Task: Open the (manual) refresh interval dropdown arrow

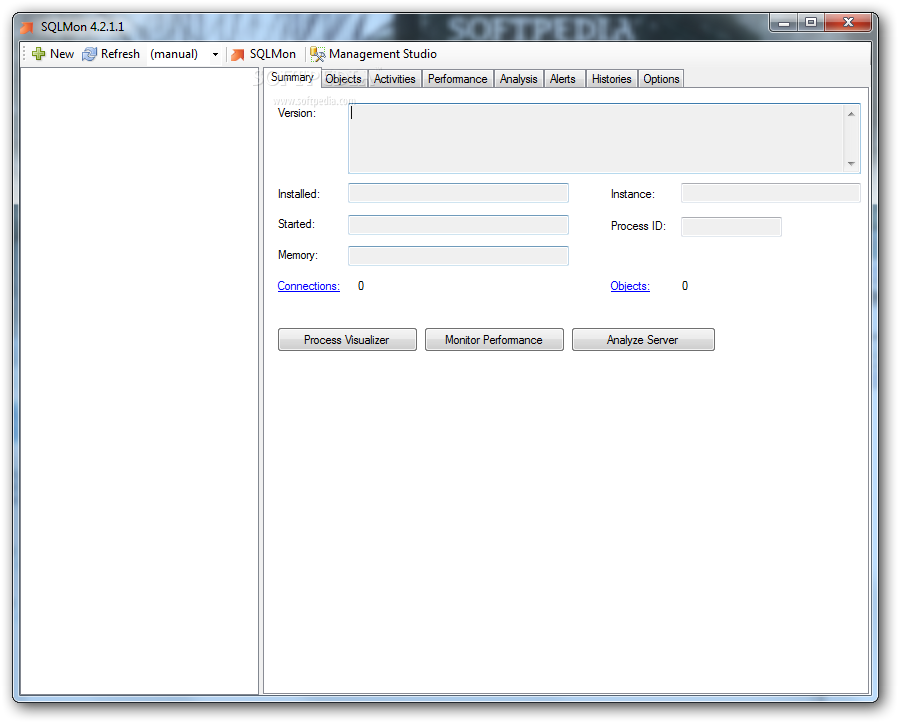Action: click(x=215, y=54)
